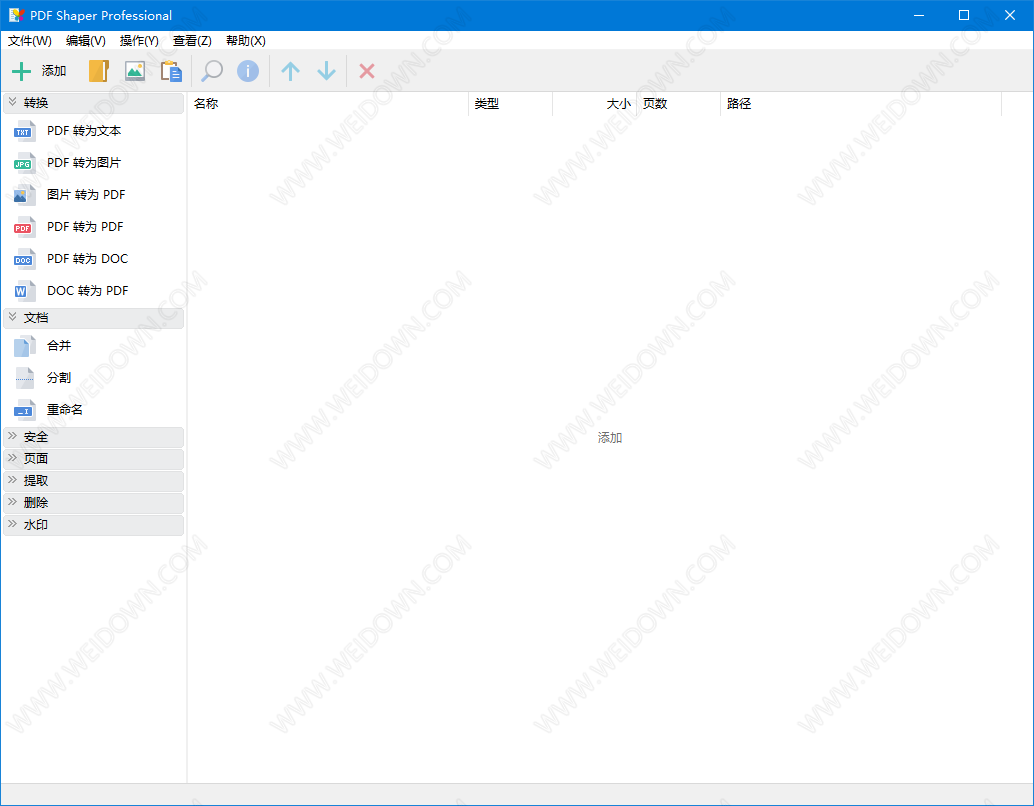
Task: Click the 添加 label in the toolbar
Action: pos(54,71)
